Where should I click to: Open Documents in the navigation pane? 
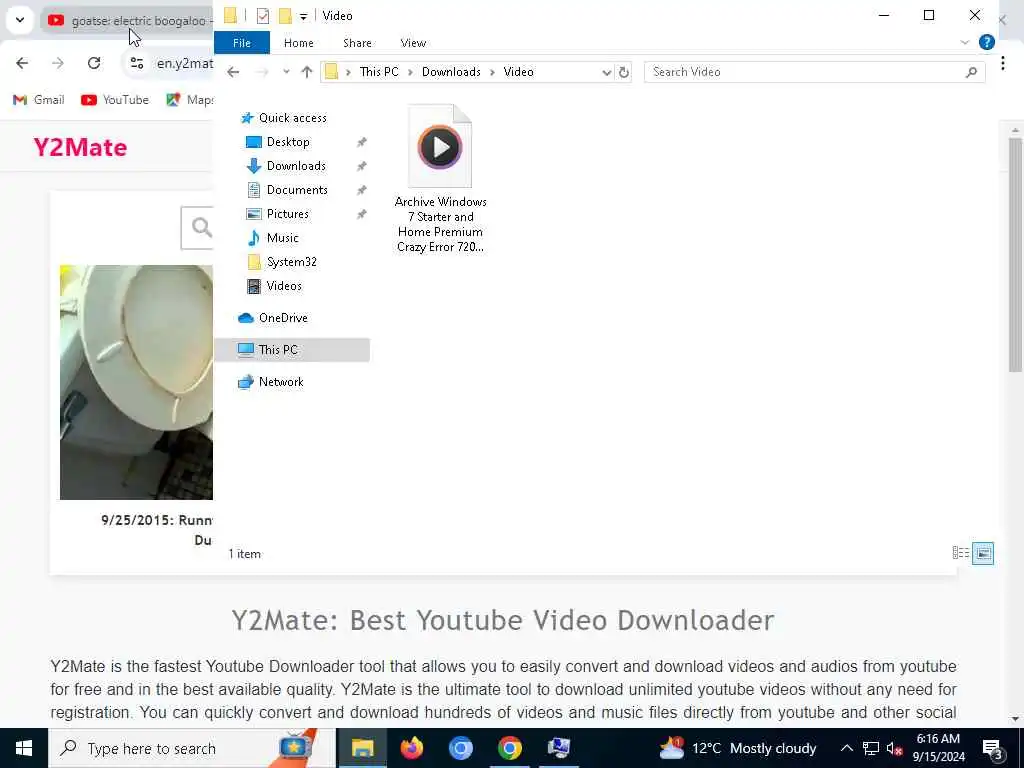[297, 190]
